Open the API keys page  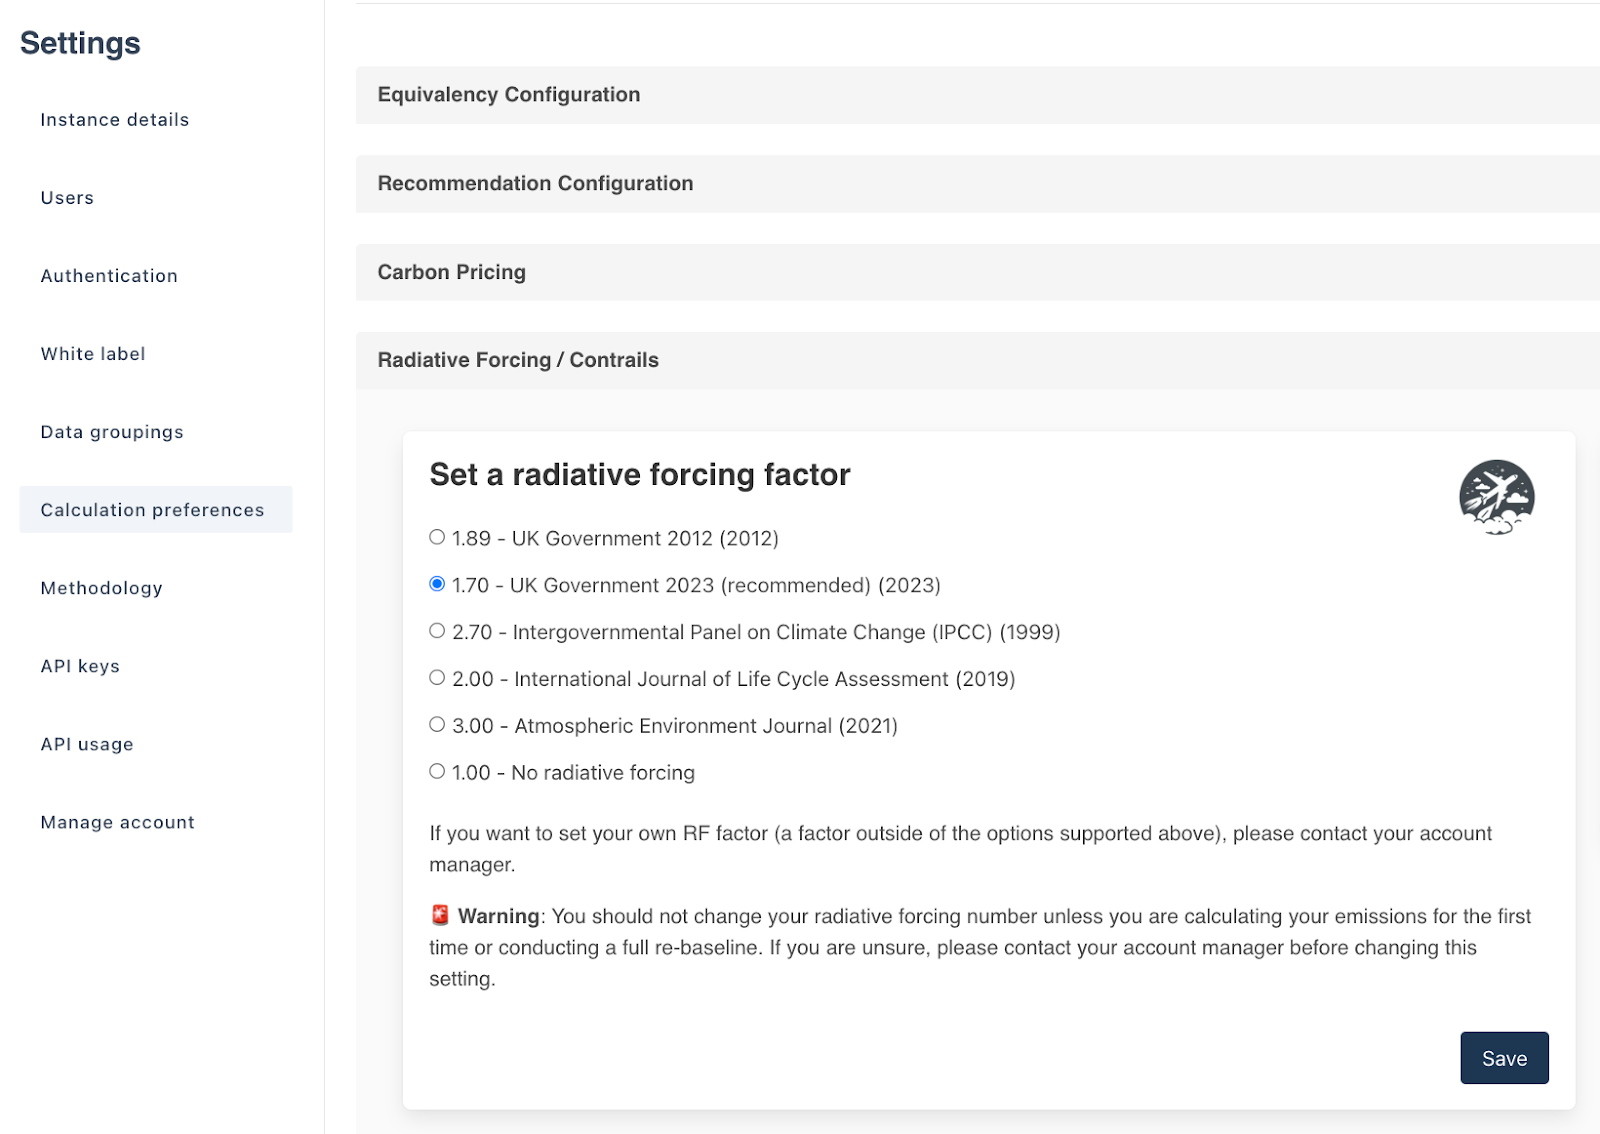[80, 666]
